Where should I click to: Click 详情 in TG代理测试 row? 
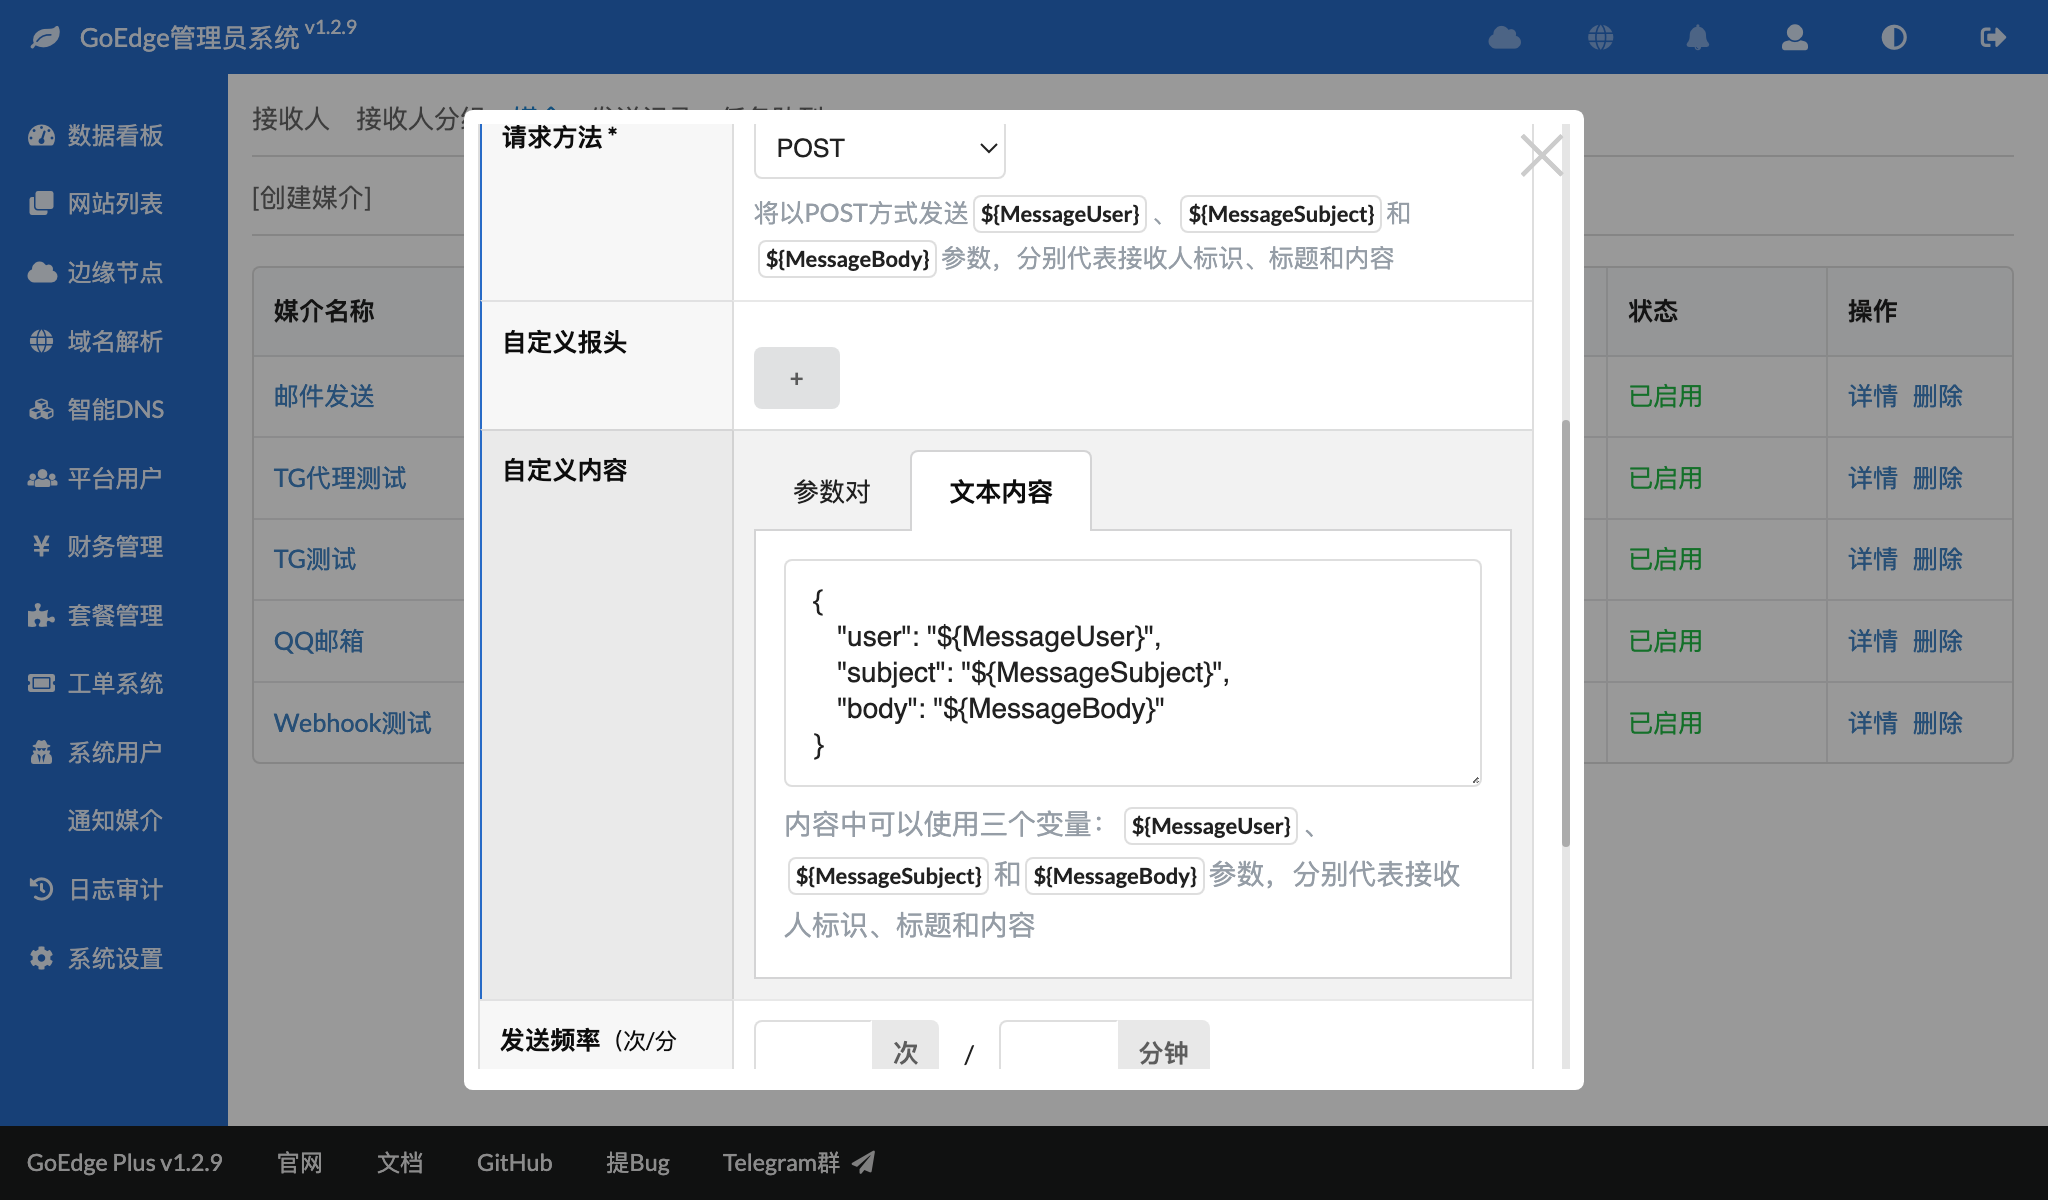click(1873, 479)
